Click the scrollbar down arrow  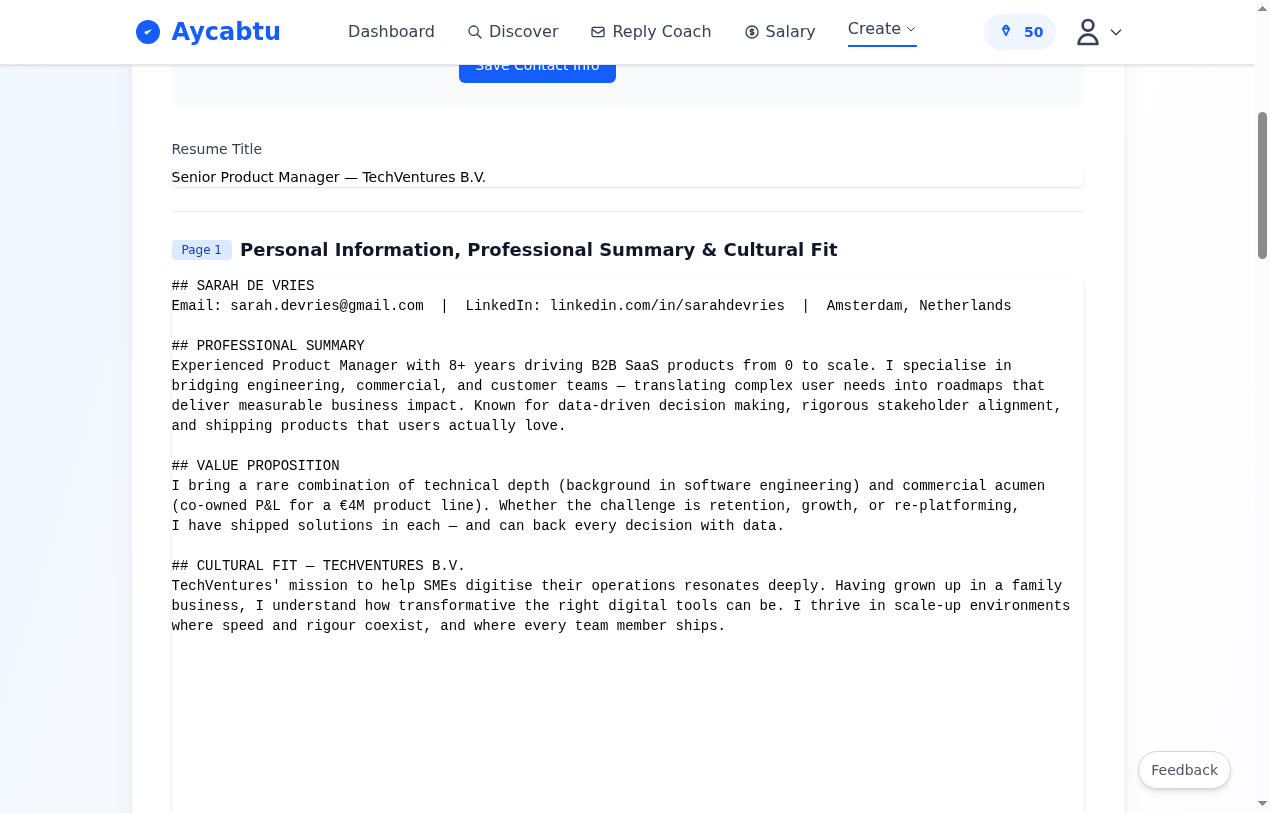(x=1262, y=804)
